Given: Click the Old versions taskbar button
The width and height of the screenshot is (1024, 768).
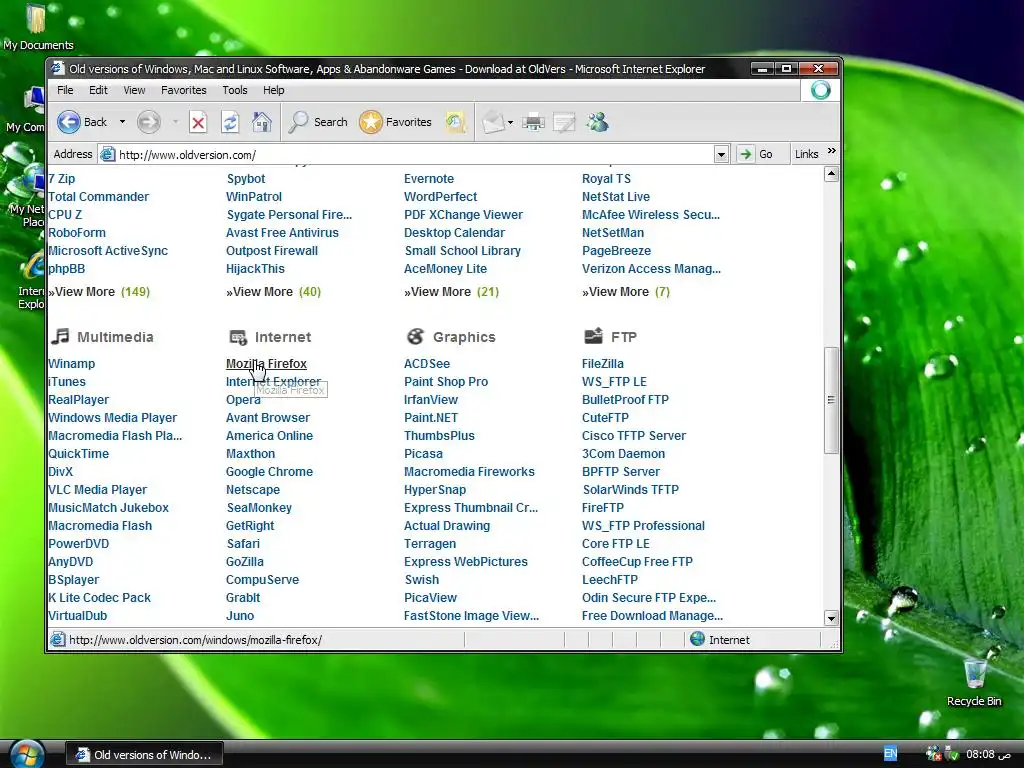Looking at the screenshot, I should pyautogui.click(x=144, y=754).
